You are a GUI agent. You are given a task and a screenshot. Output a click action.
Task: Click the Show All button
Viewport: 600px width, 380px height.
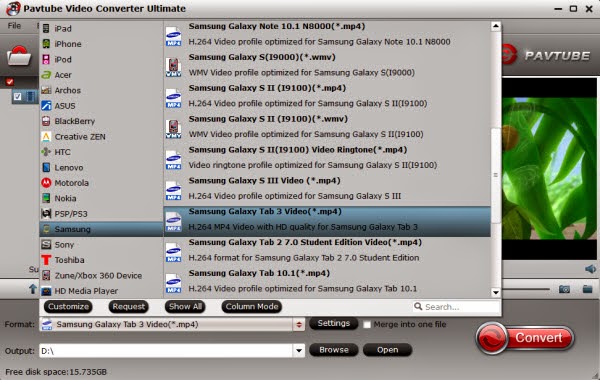point(185,307)
